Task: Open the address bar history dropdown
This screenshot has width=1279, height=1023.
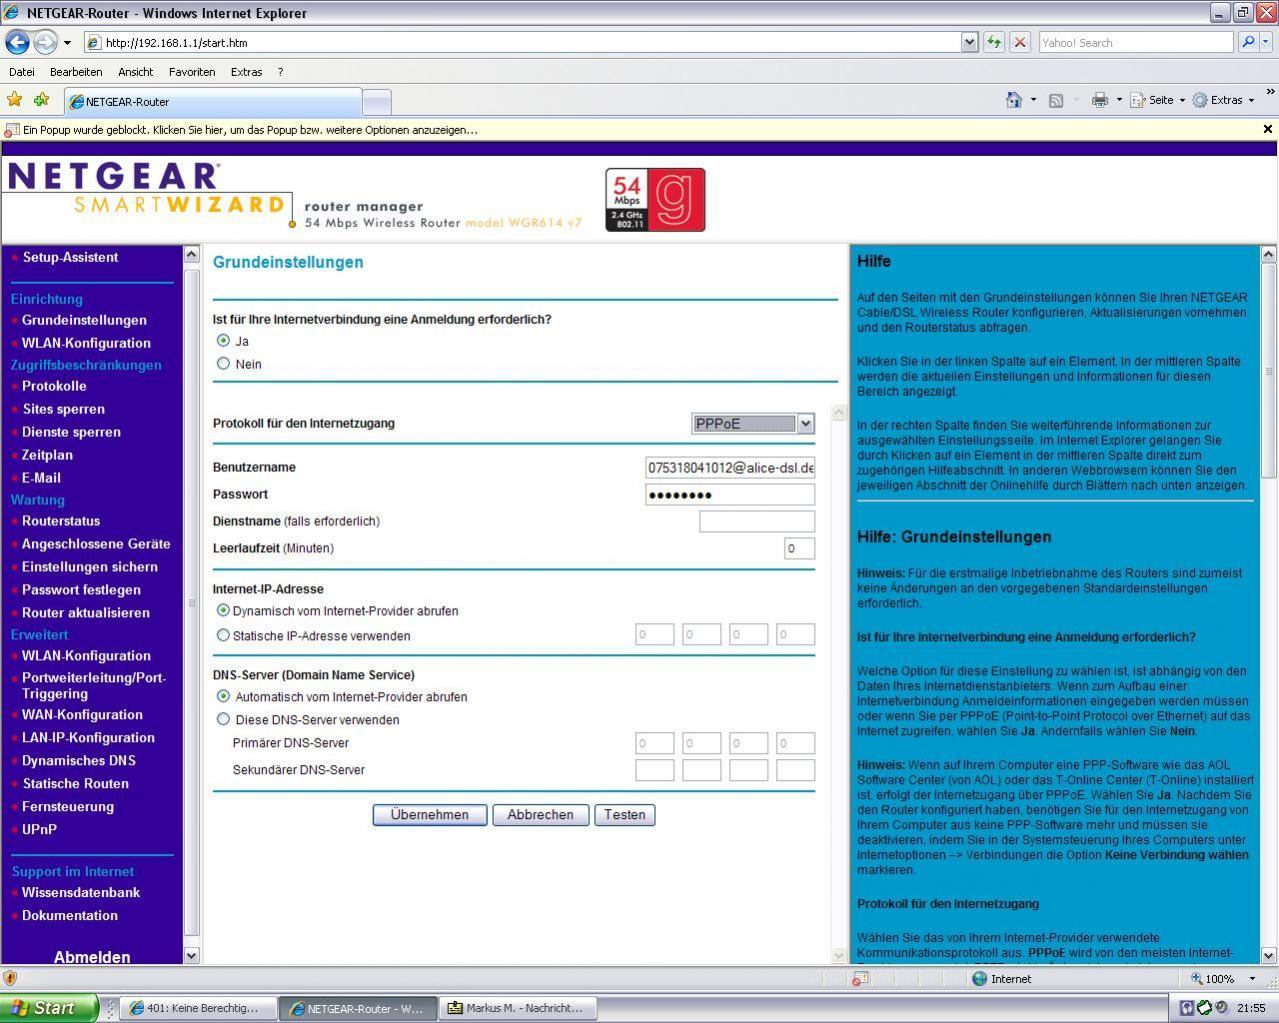Action: click(969, 42)
